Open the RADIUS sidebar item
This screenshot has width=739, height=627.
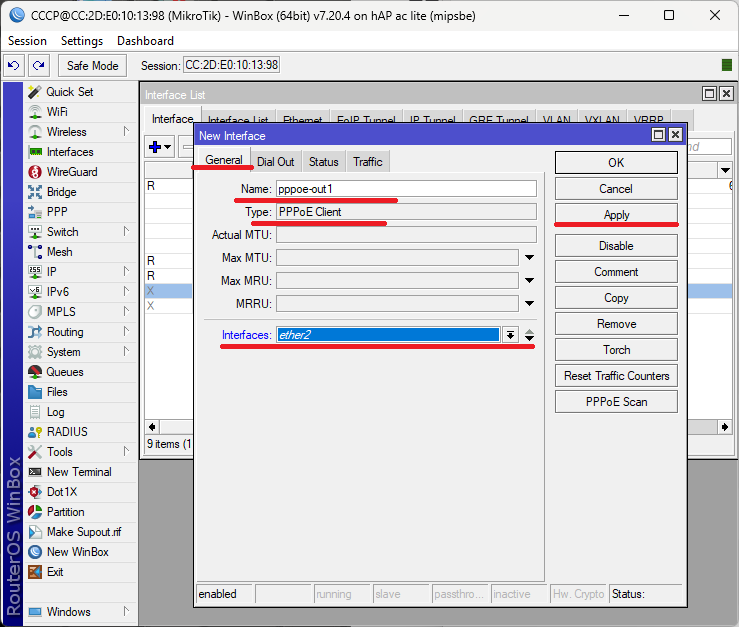click(67, 432)
